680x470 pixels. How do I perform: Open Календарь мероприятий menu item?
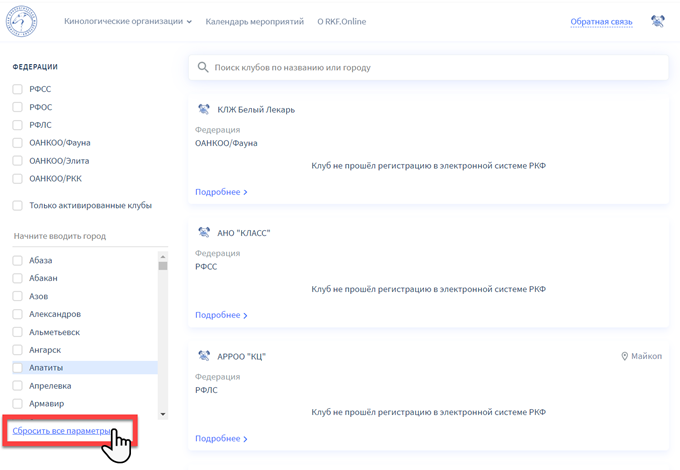pyautogui.click(x=254, y=21)
